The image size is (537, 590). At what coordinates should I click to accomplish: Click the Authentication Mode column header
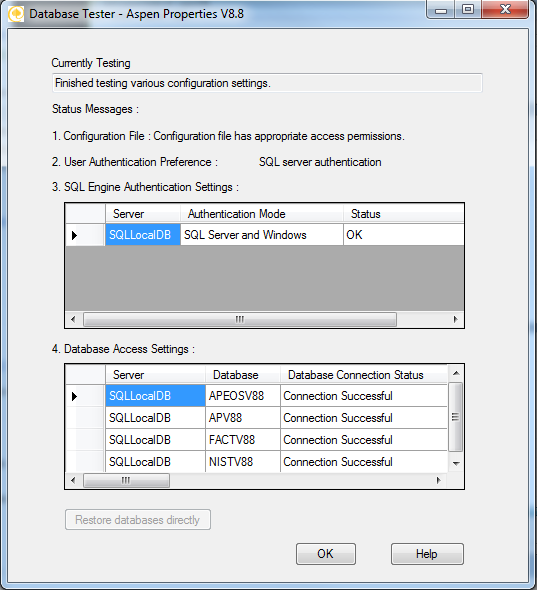pos(262,214)
